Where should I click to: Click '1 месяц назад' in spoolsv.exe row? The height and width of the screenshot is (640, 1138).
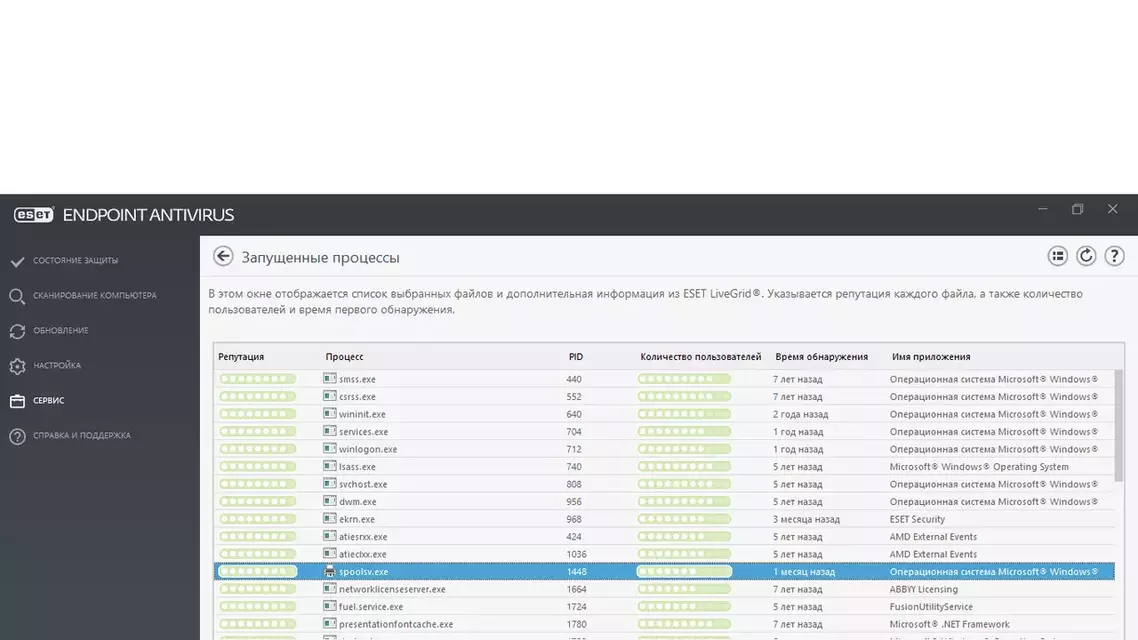pos(804,571)
